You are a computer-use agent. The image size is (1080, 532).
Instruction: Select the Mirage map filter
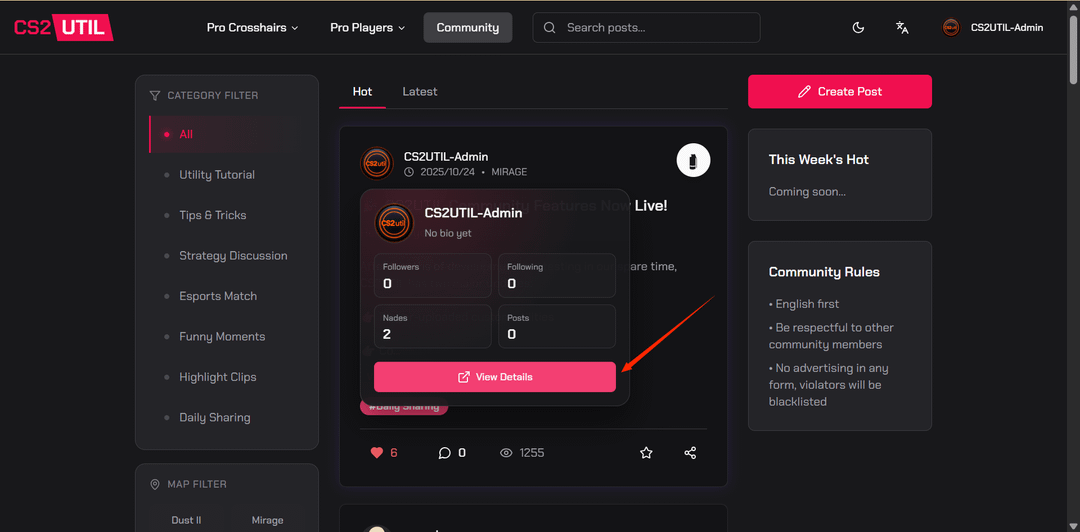tap(267, 520)
